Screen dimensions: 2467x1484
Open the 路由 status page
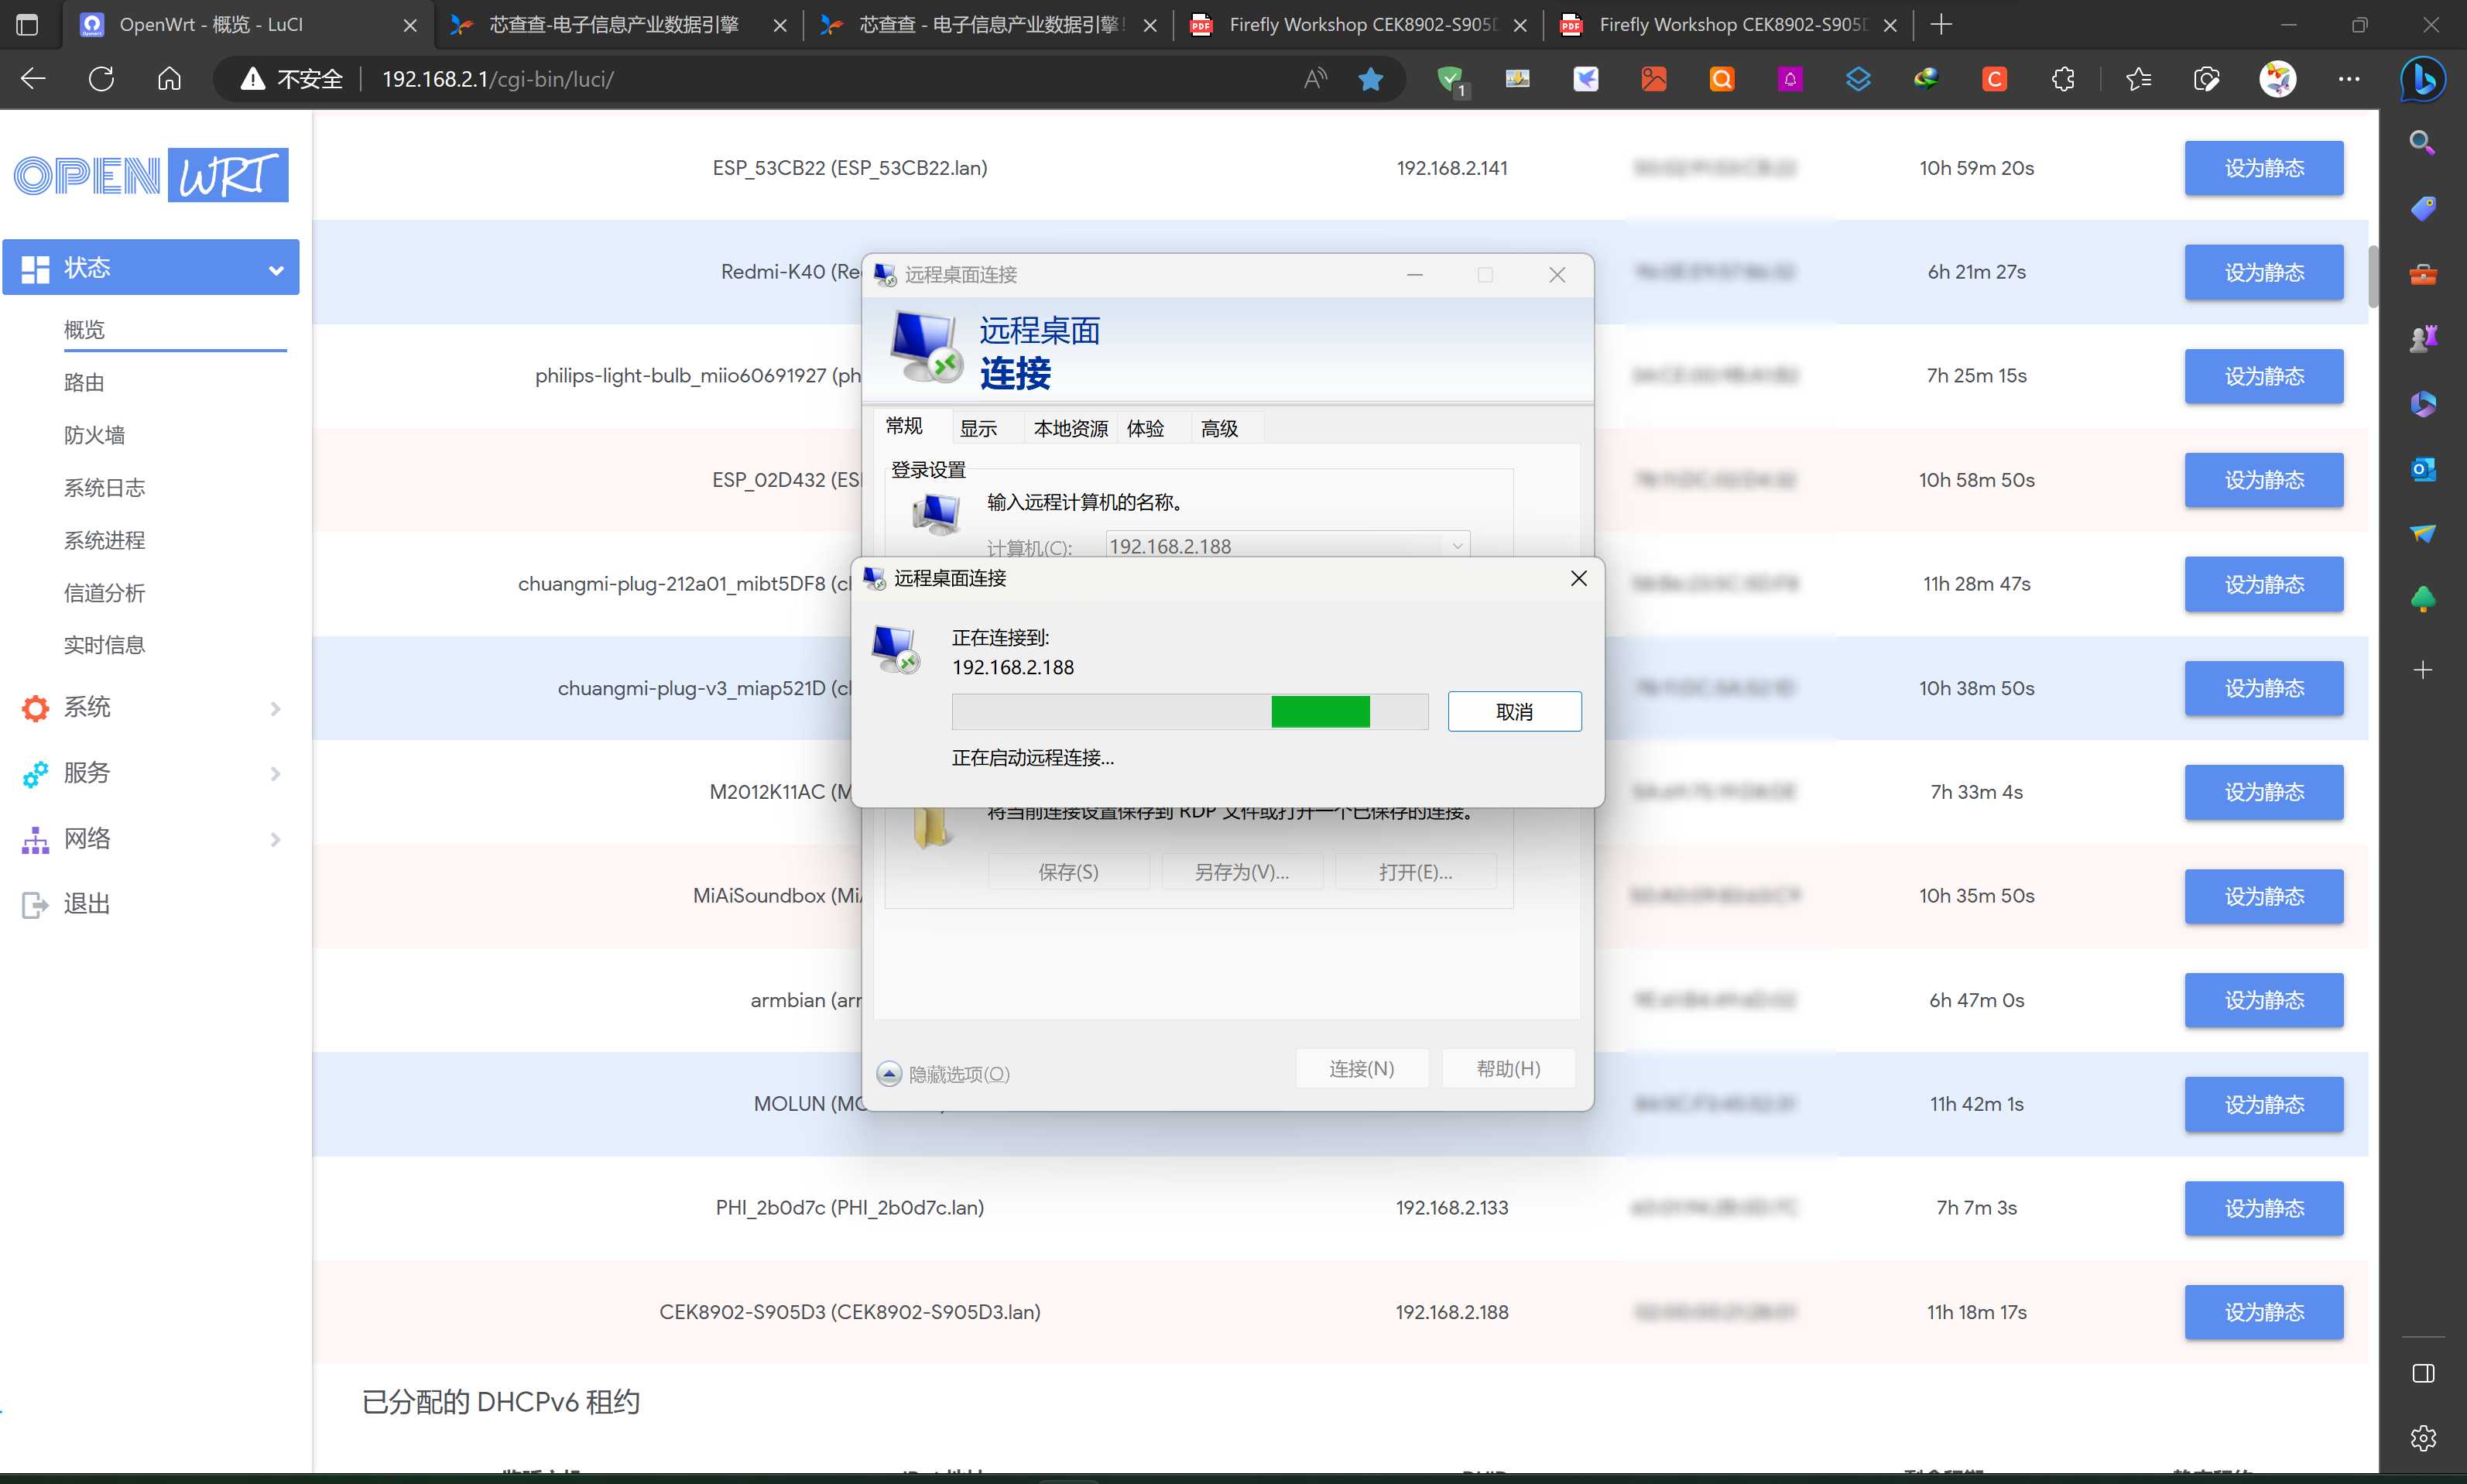(84, 382)
